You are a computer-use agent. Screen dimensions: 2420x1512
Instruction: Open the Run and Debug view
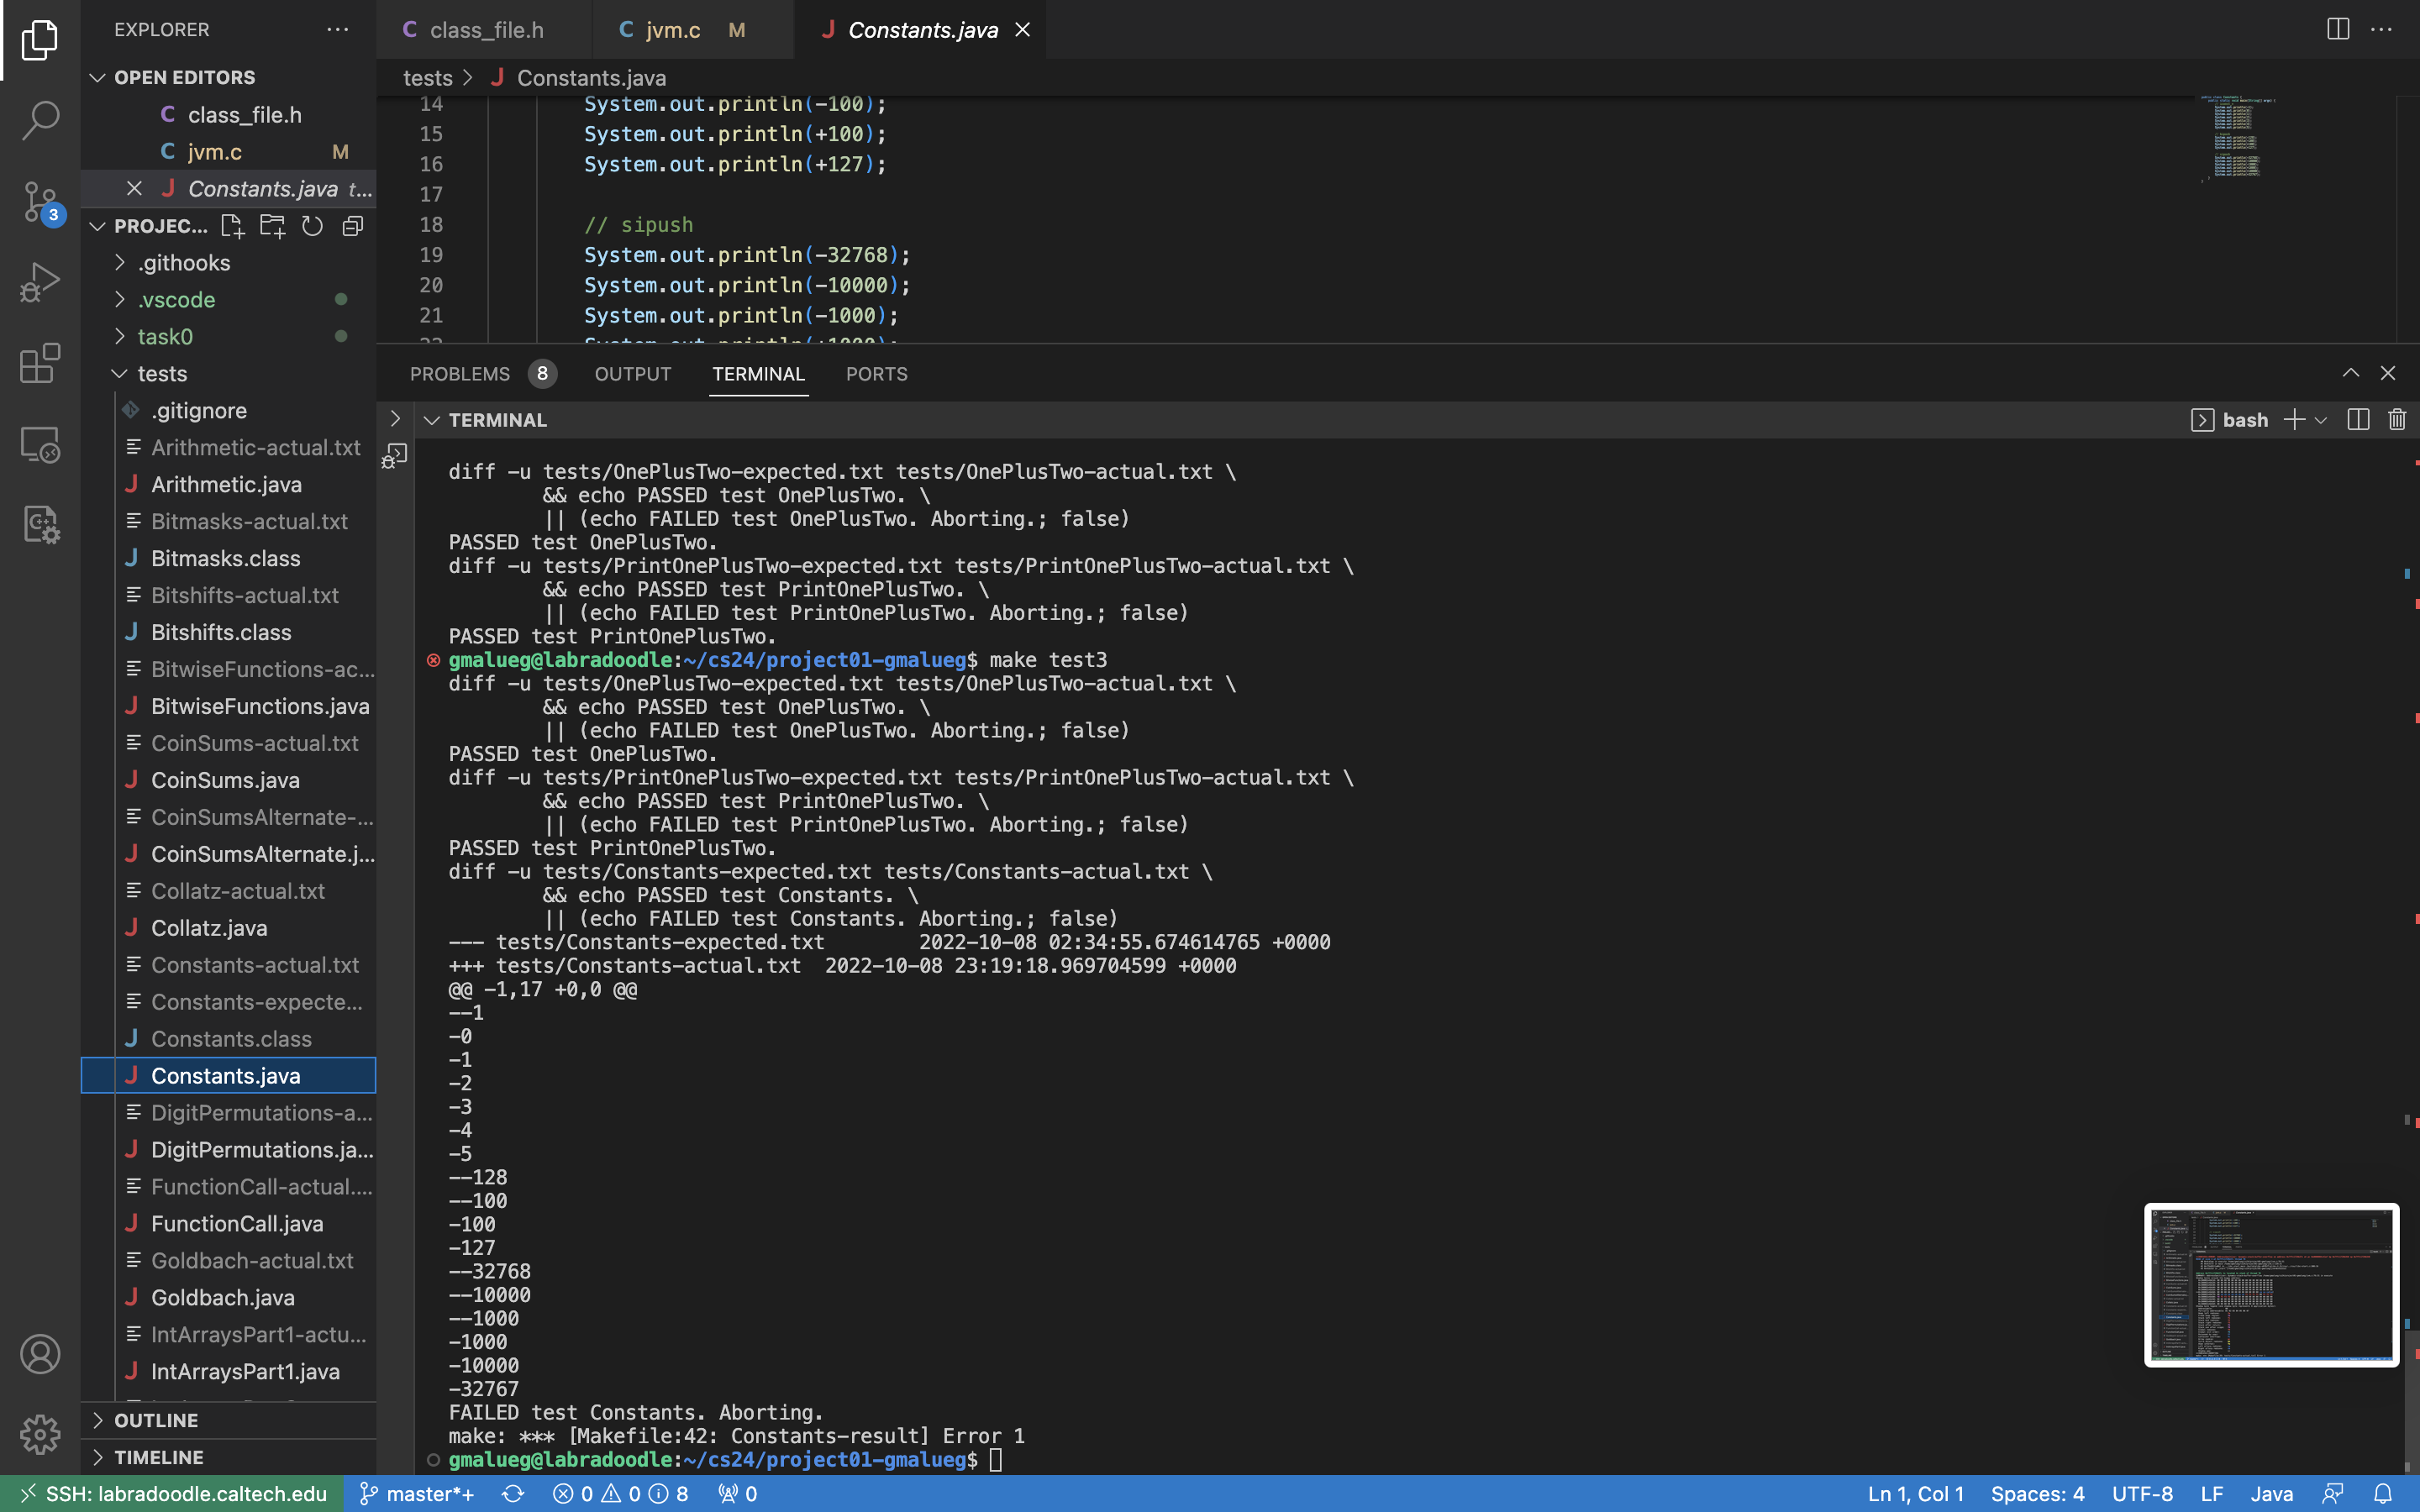(x=40, y=283)
